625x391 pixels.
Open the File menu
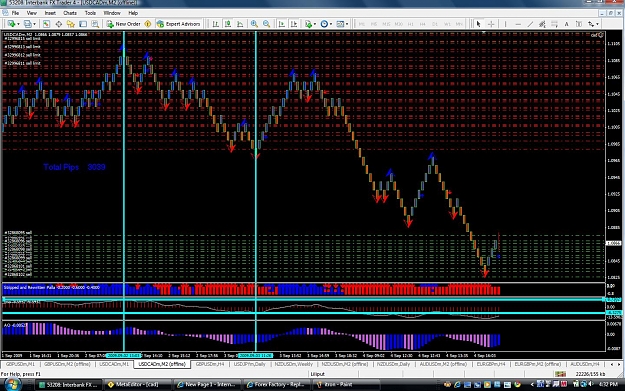click(x=15, y=13)
